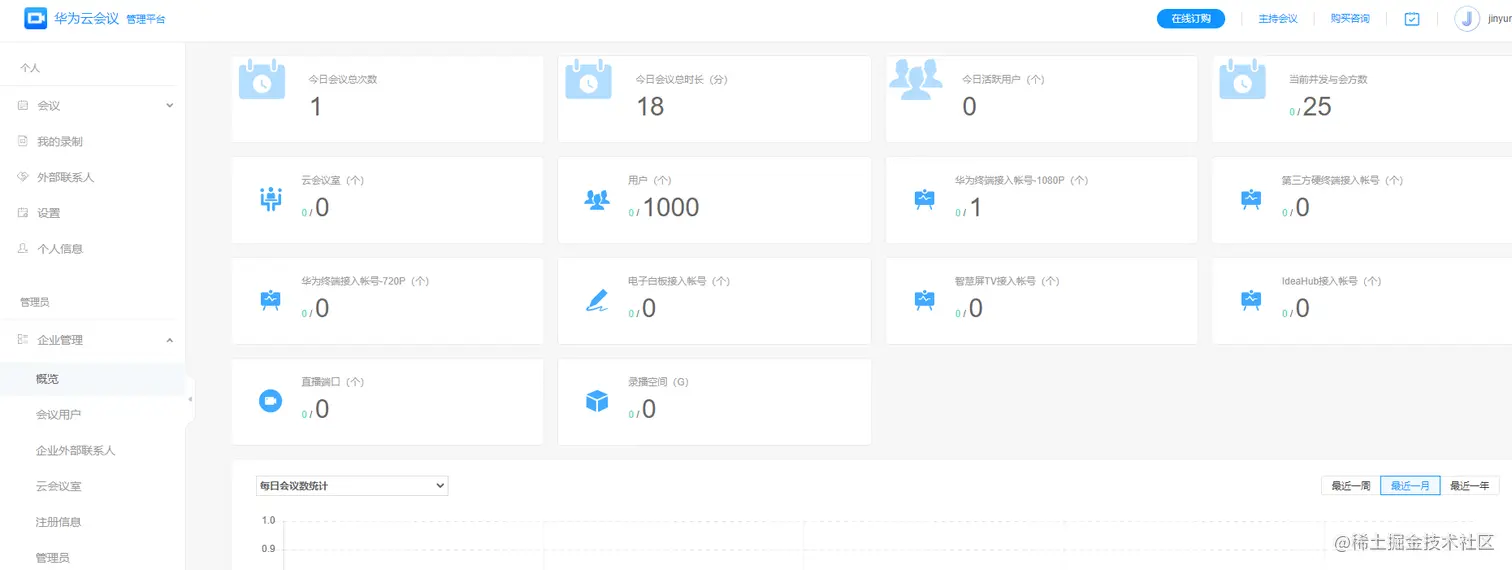The width and height of the screenshot is (1512, 570).
Task: Expand the 会议 menu chevron
Action: 169,105
